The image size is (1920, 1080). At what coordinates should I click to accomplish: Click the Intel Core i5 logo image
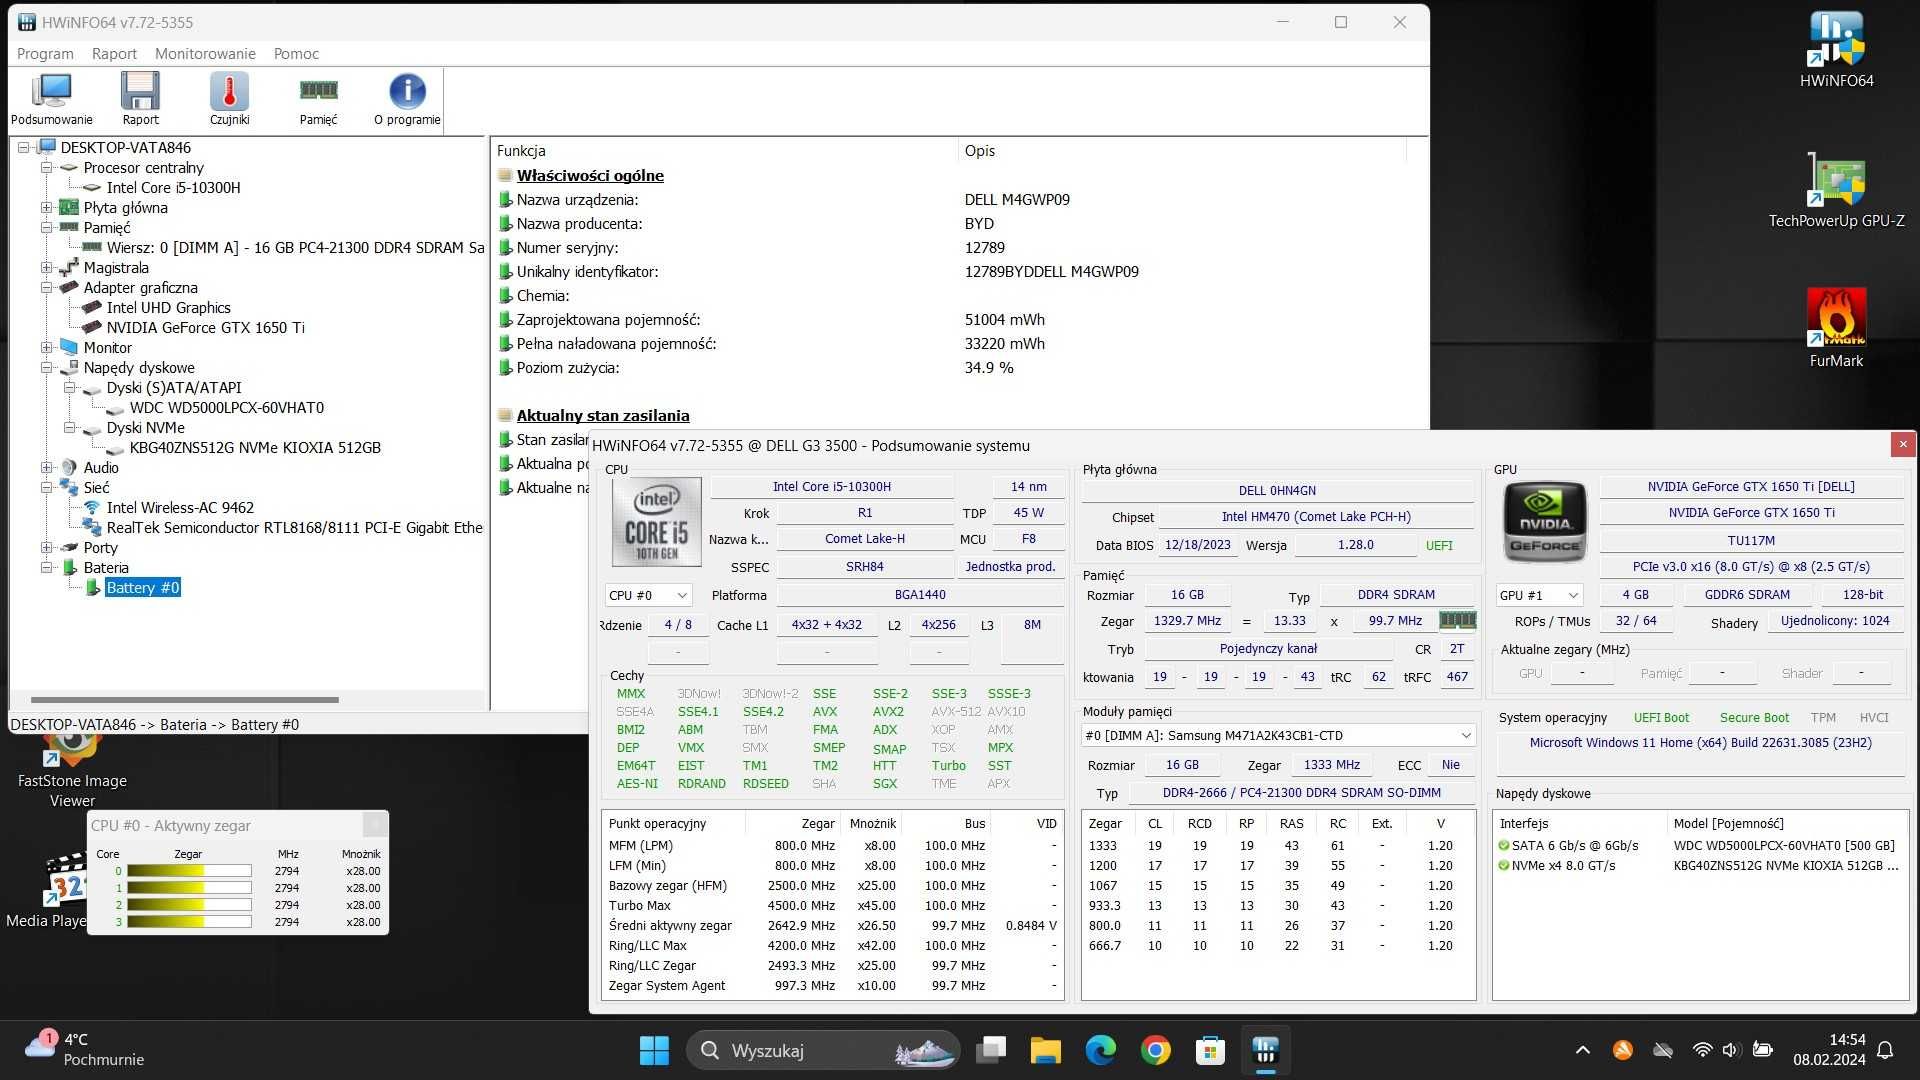tap(656, 521)
